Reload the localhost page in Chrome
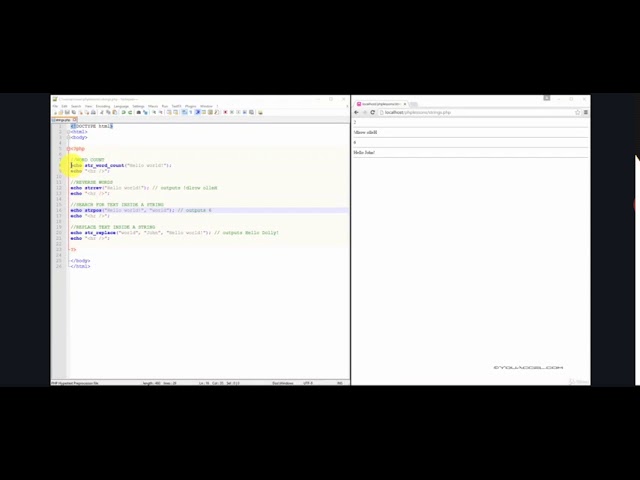 point(372,112)
